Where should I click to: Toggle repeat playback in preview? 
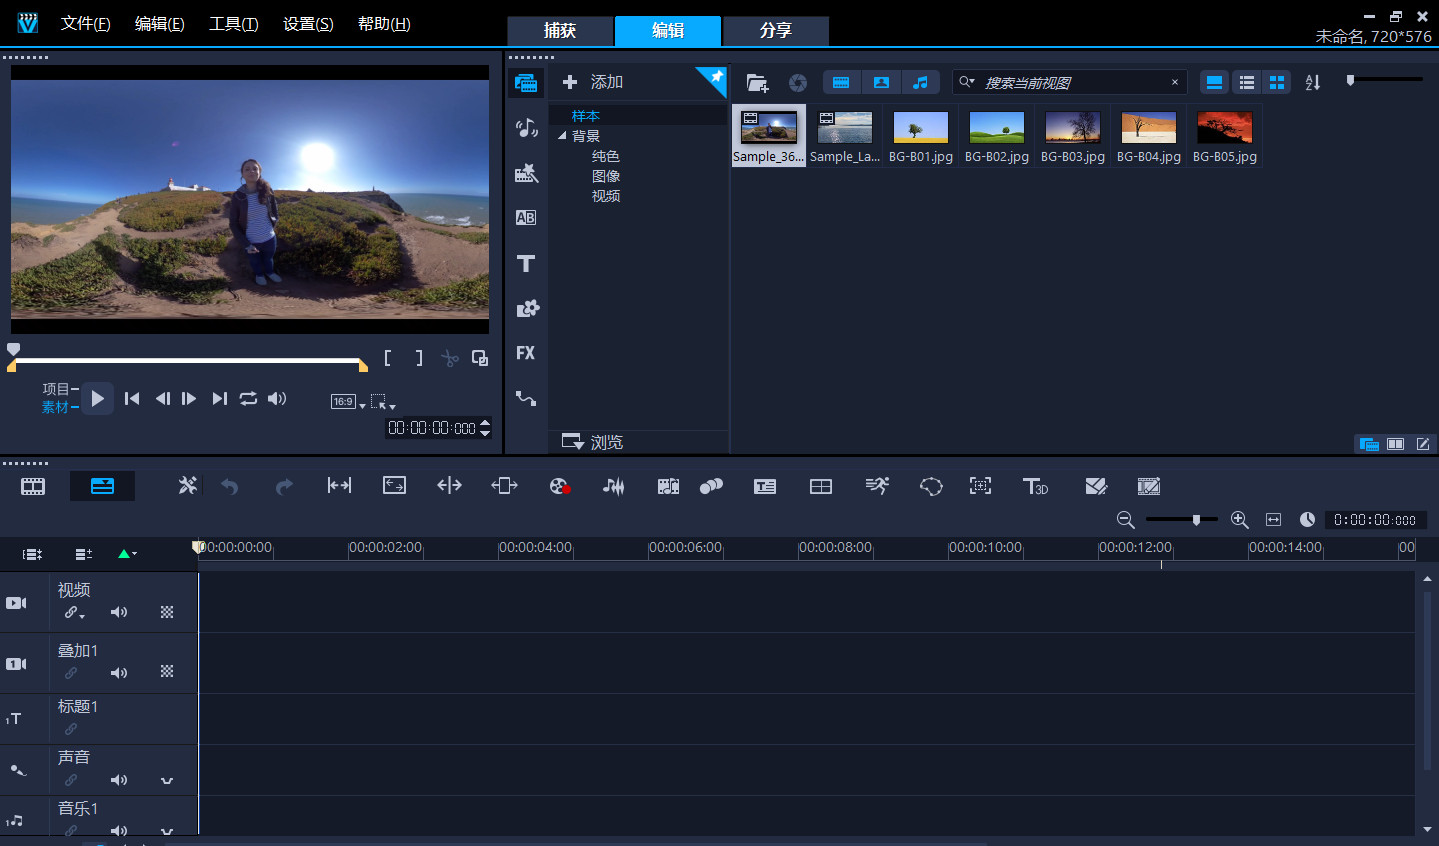[248, 398]
